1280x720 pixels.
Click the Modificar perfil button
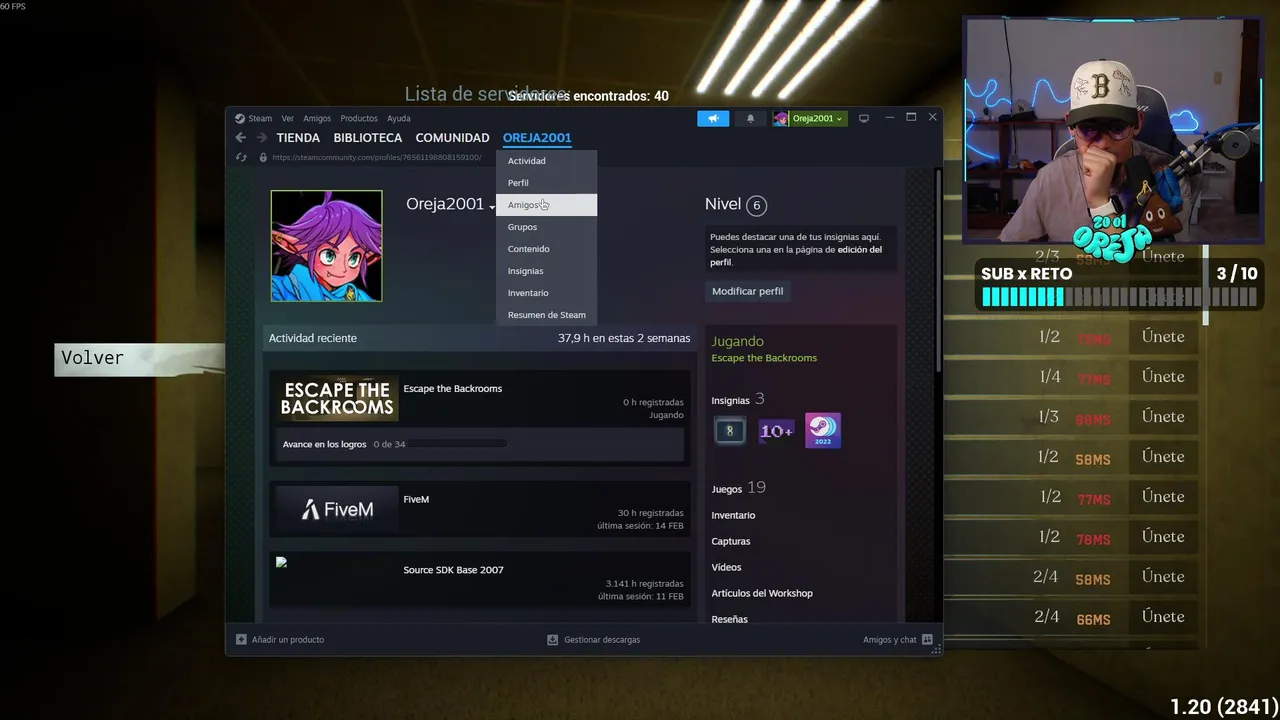(748, 291)
